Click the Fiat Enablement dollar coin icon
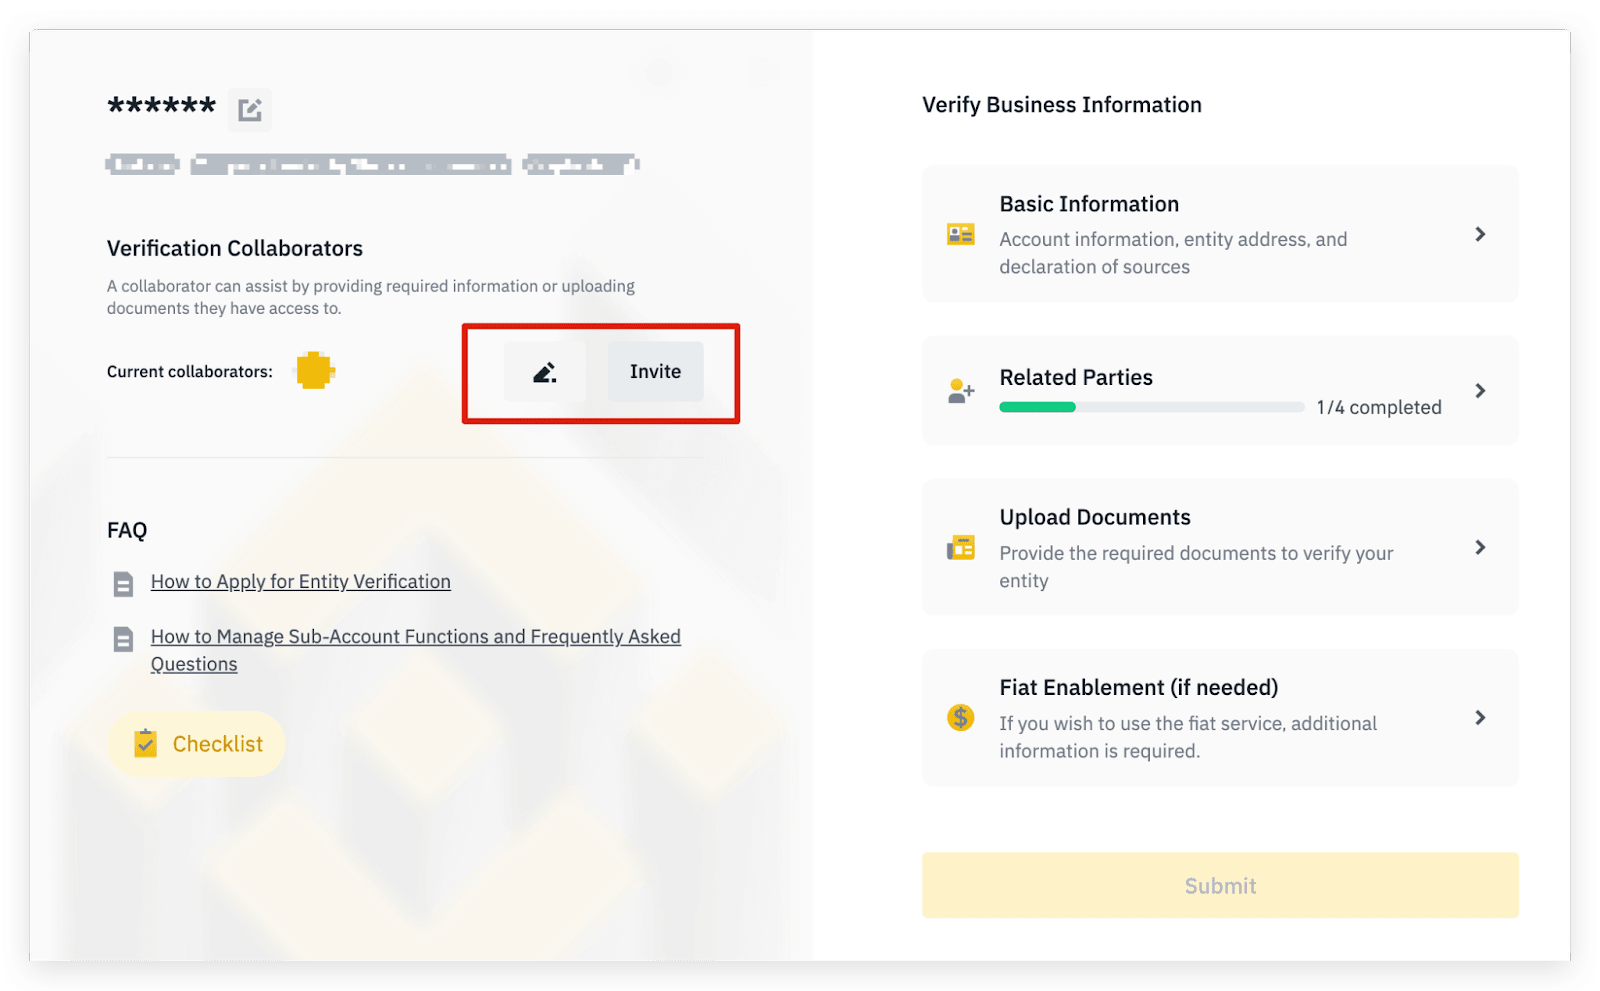This screenshot has height=991, width=1600. pyautogui.click(x=960, y=718)
